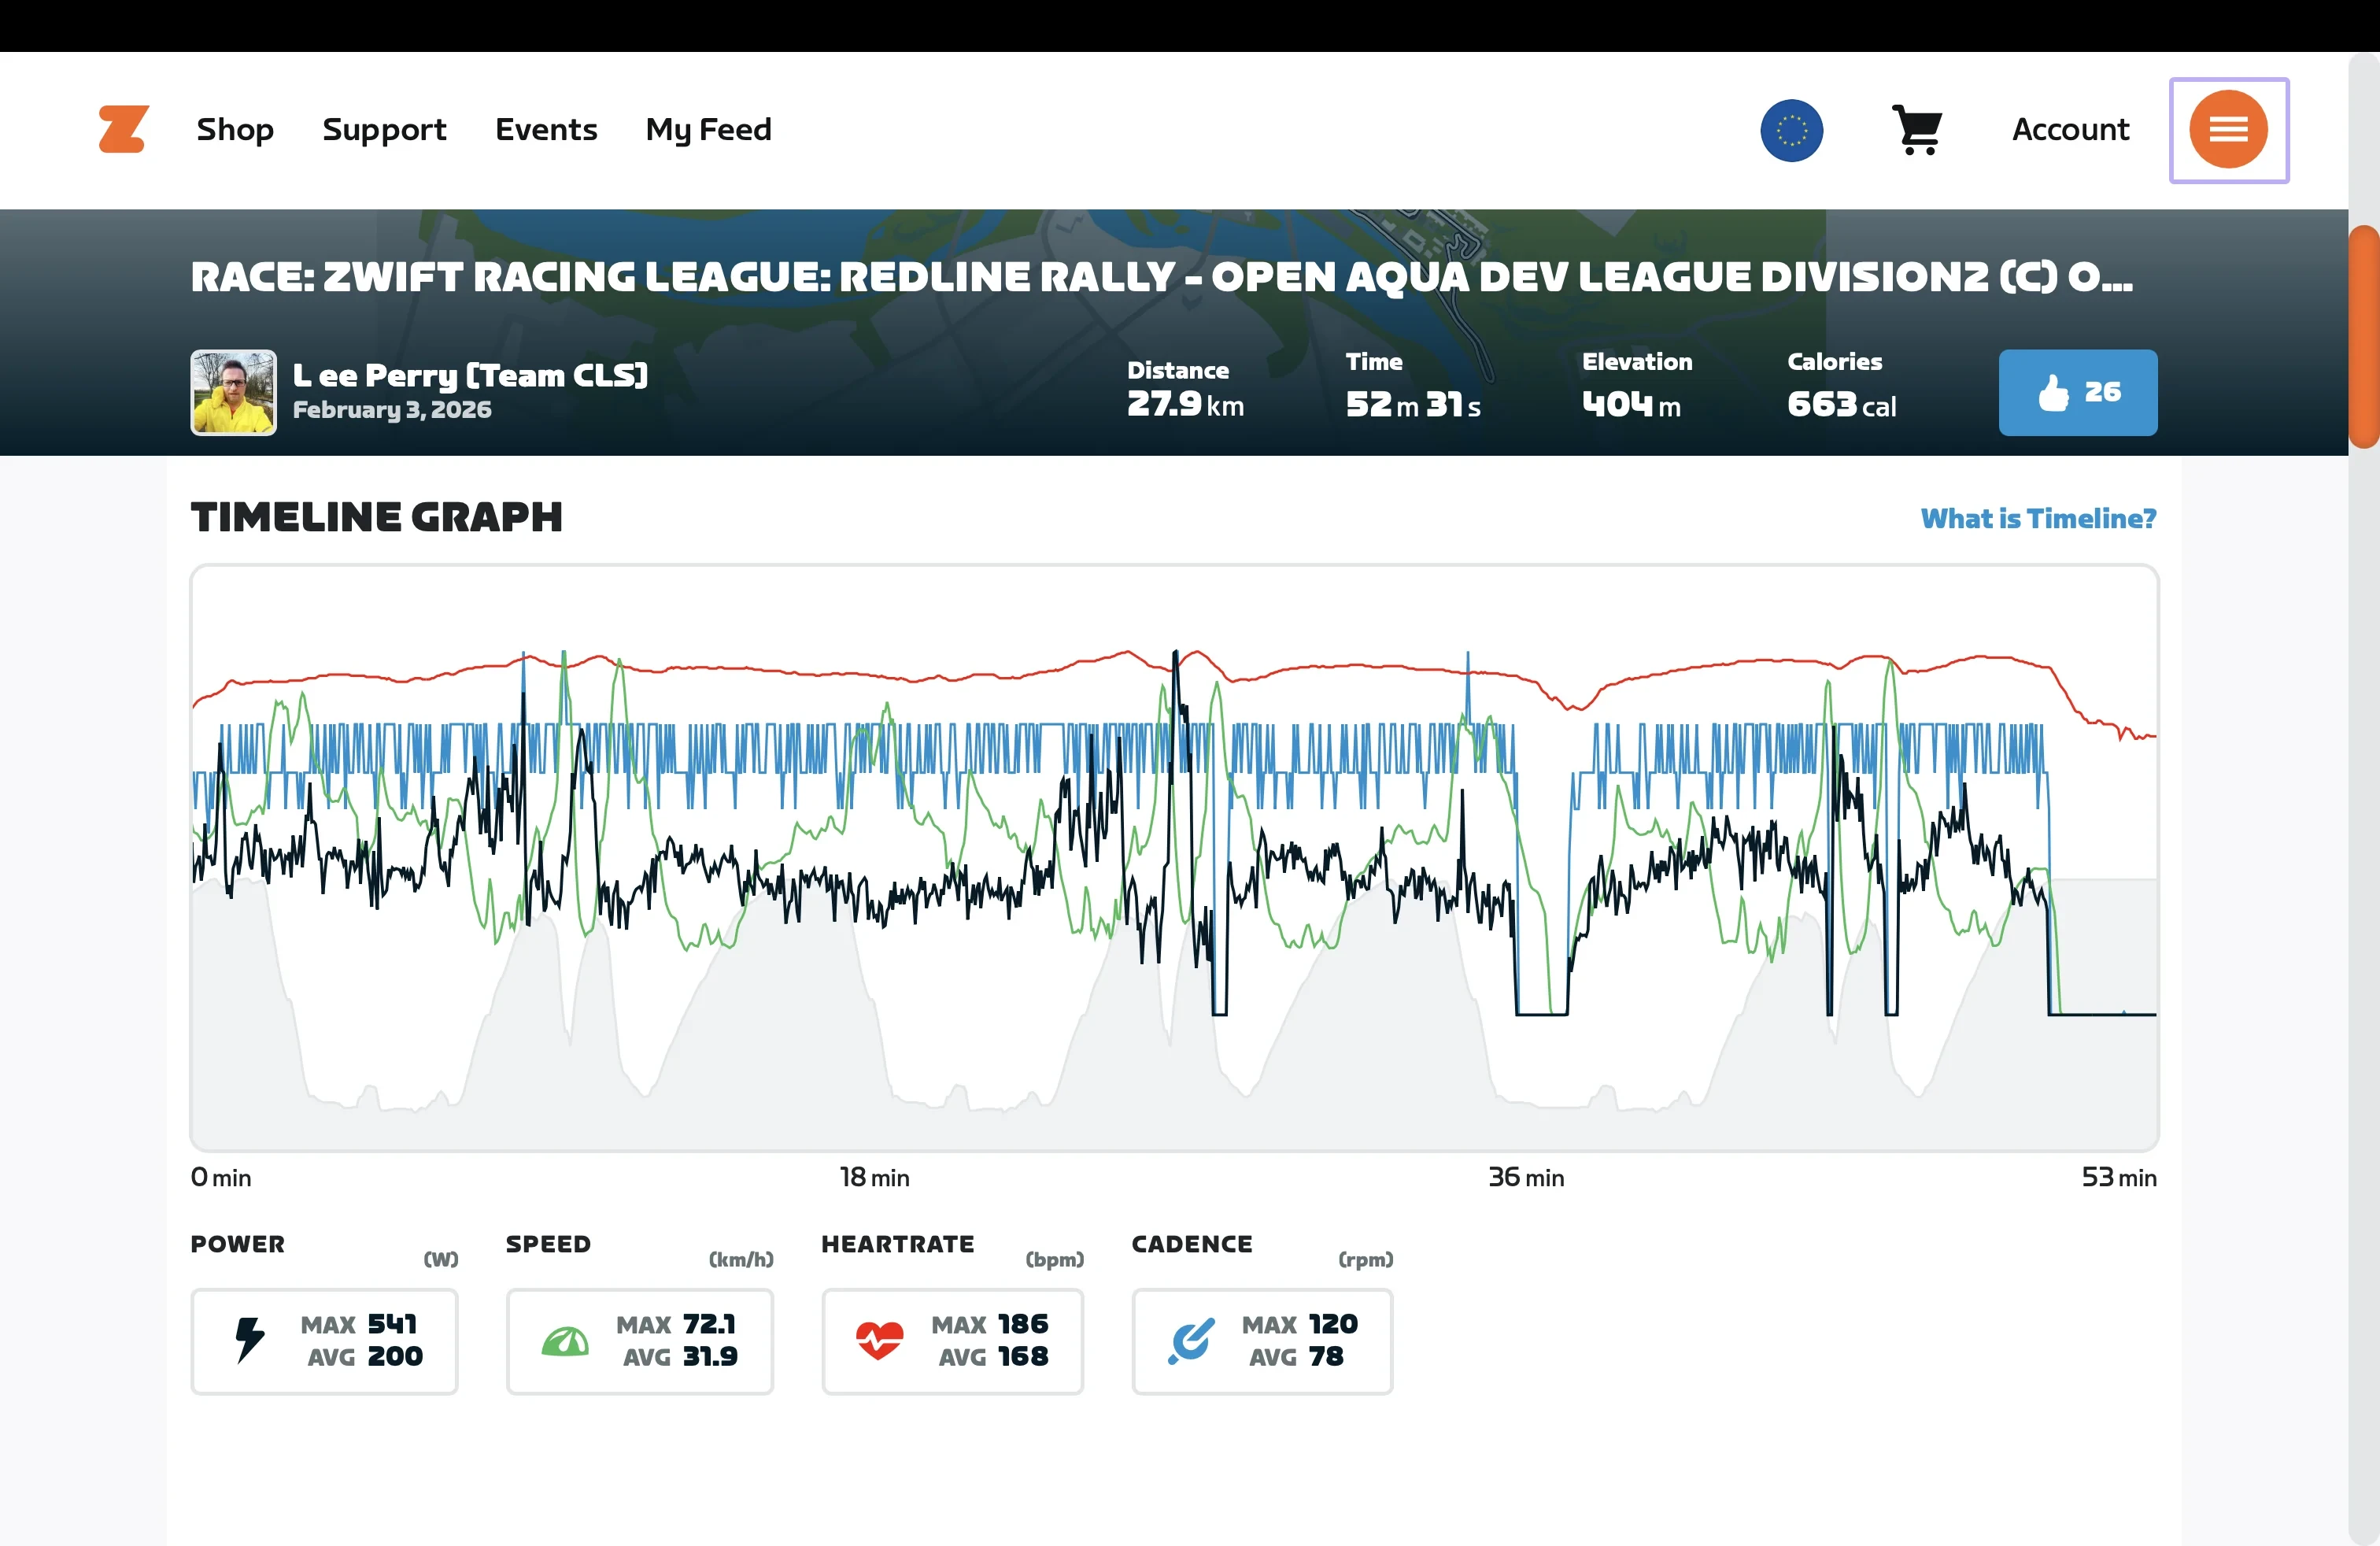Open the Account link
Viewport: 2380px width, 1546px height.
tap(2070, 129)
